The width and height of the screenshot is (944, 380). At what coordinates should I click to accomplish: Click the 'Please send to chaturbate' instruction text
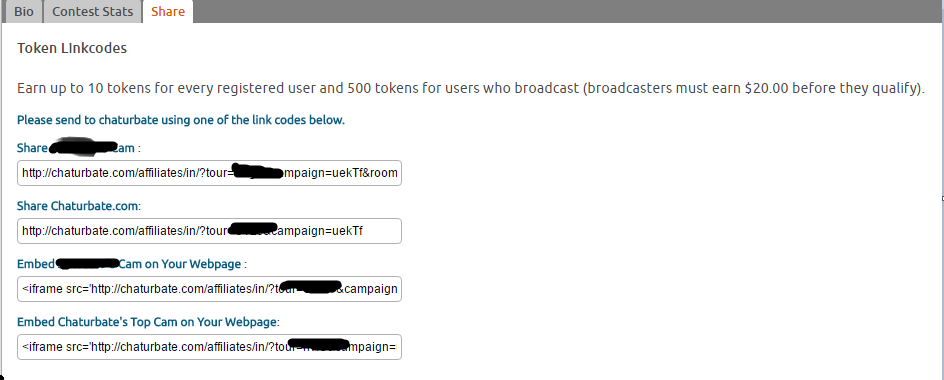(181, 120)
